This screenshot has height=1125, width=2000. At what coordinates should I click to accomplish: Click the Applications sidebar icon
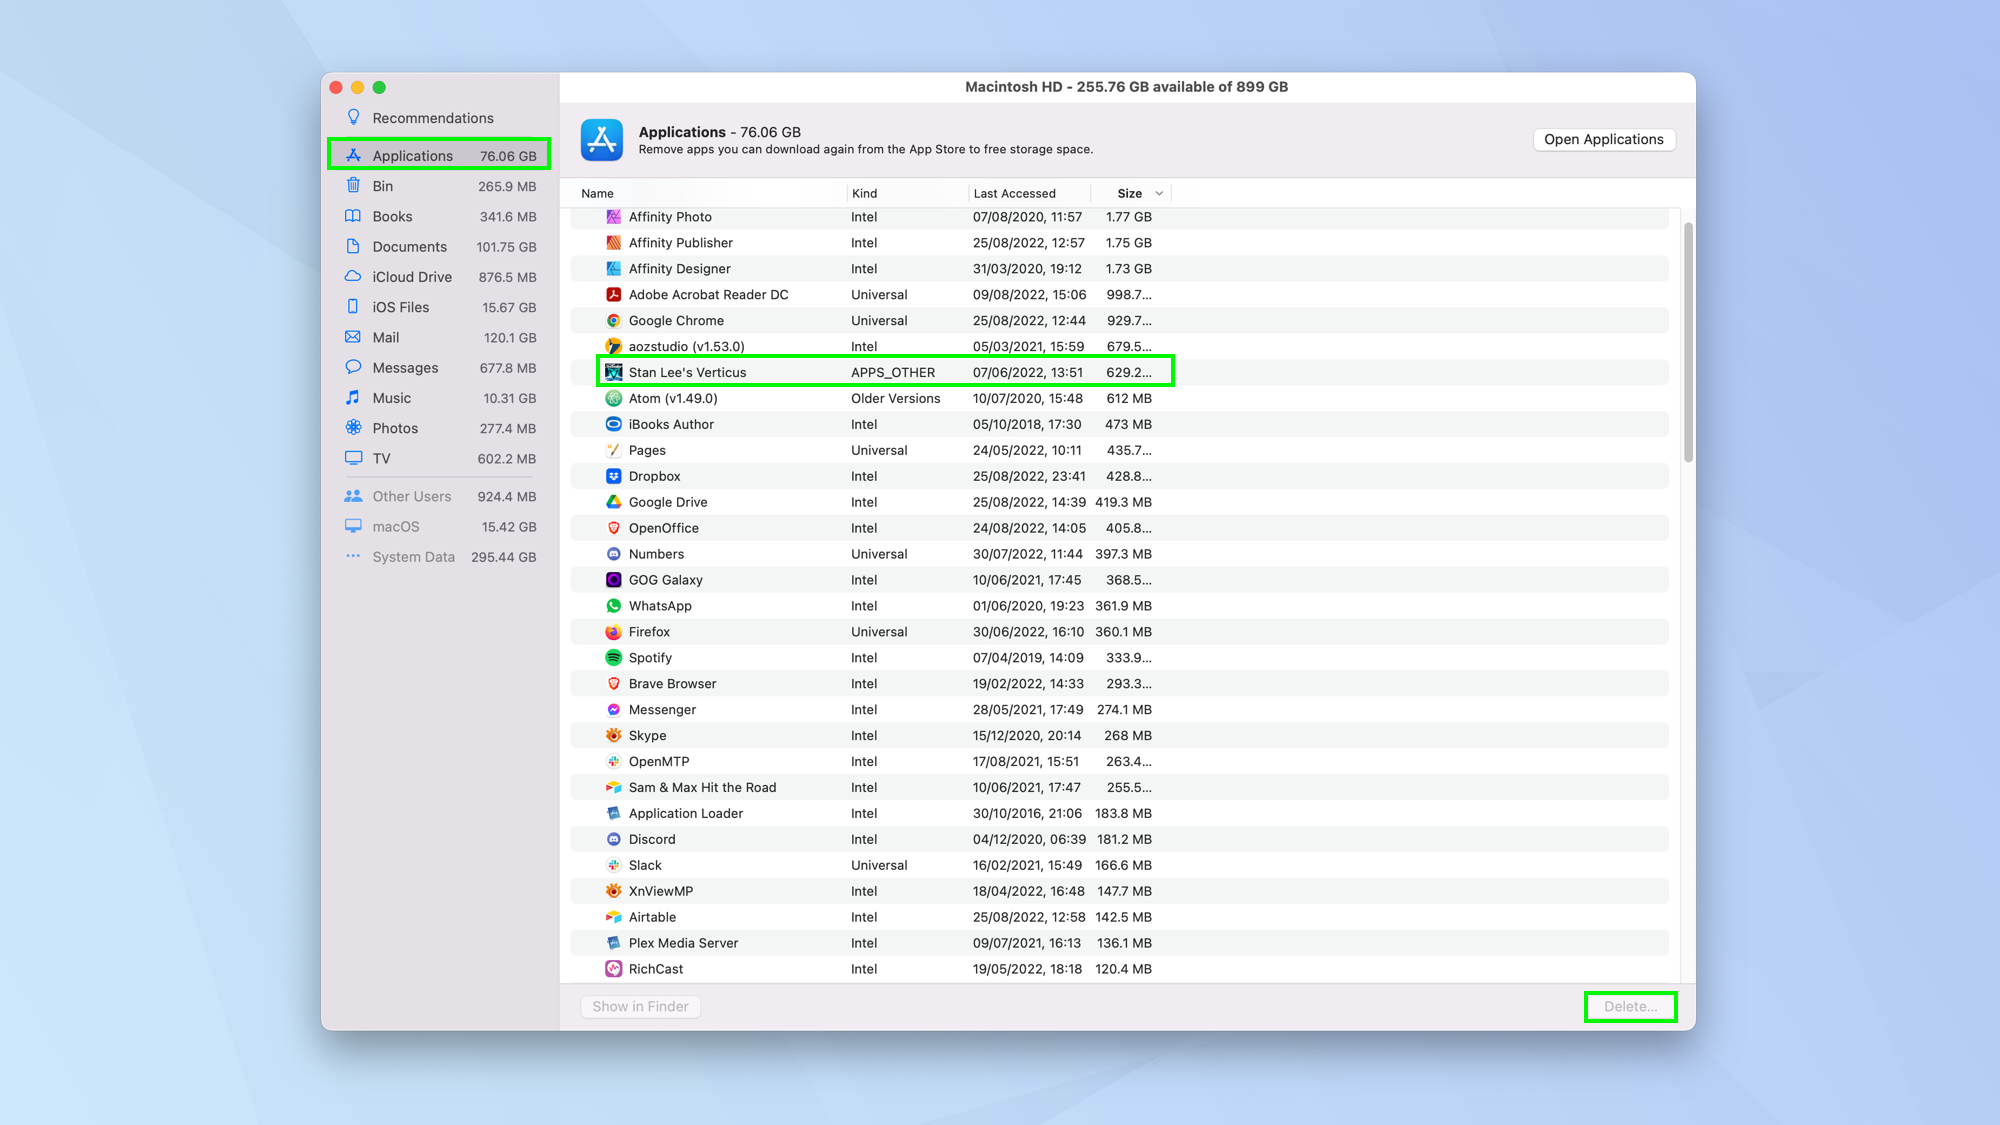point(353,155)
